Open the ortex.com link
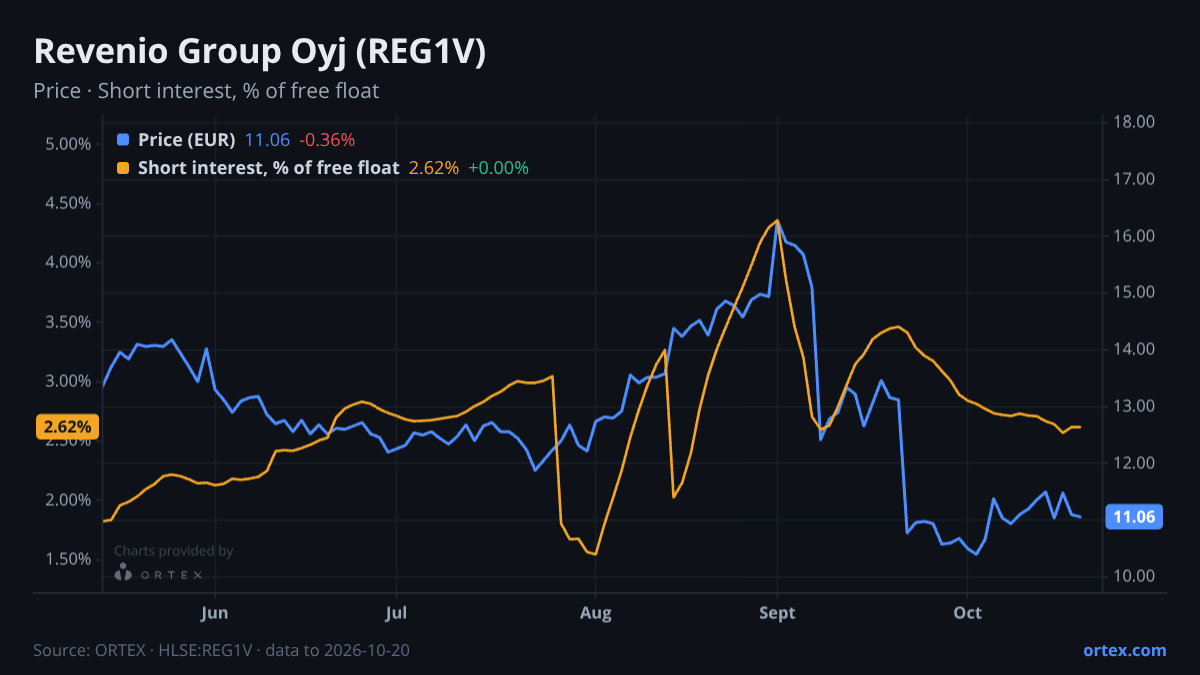 pyautogui.click(x=1124, y=650)
